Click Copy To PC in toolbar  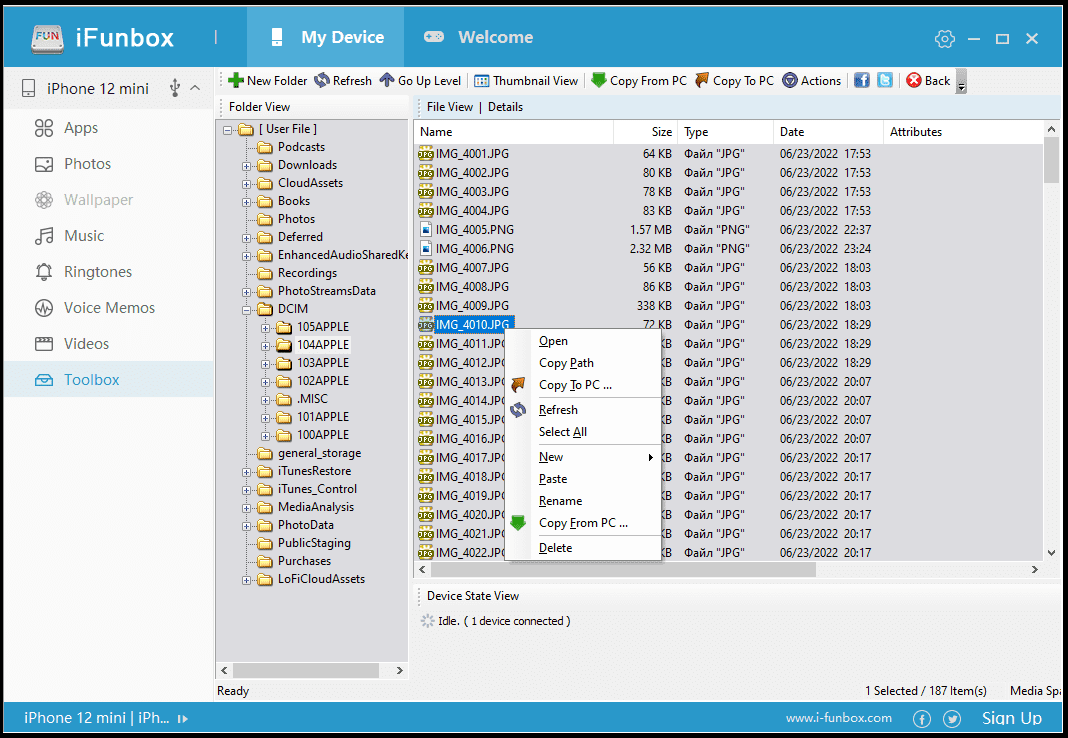point(734,80)
